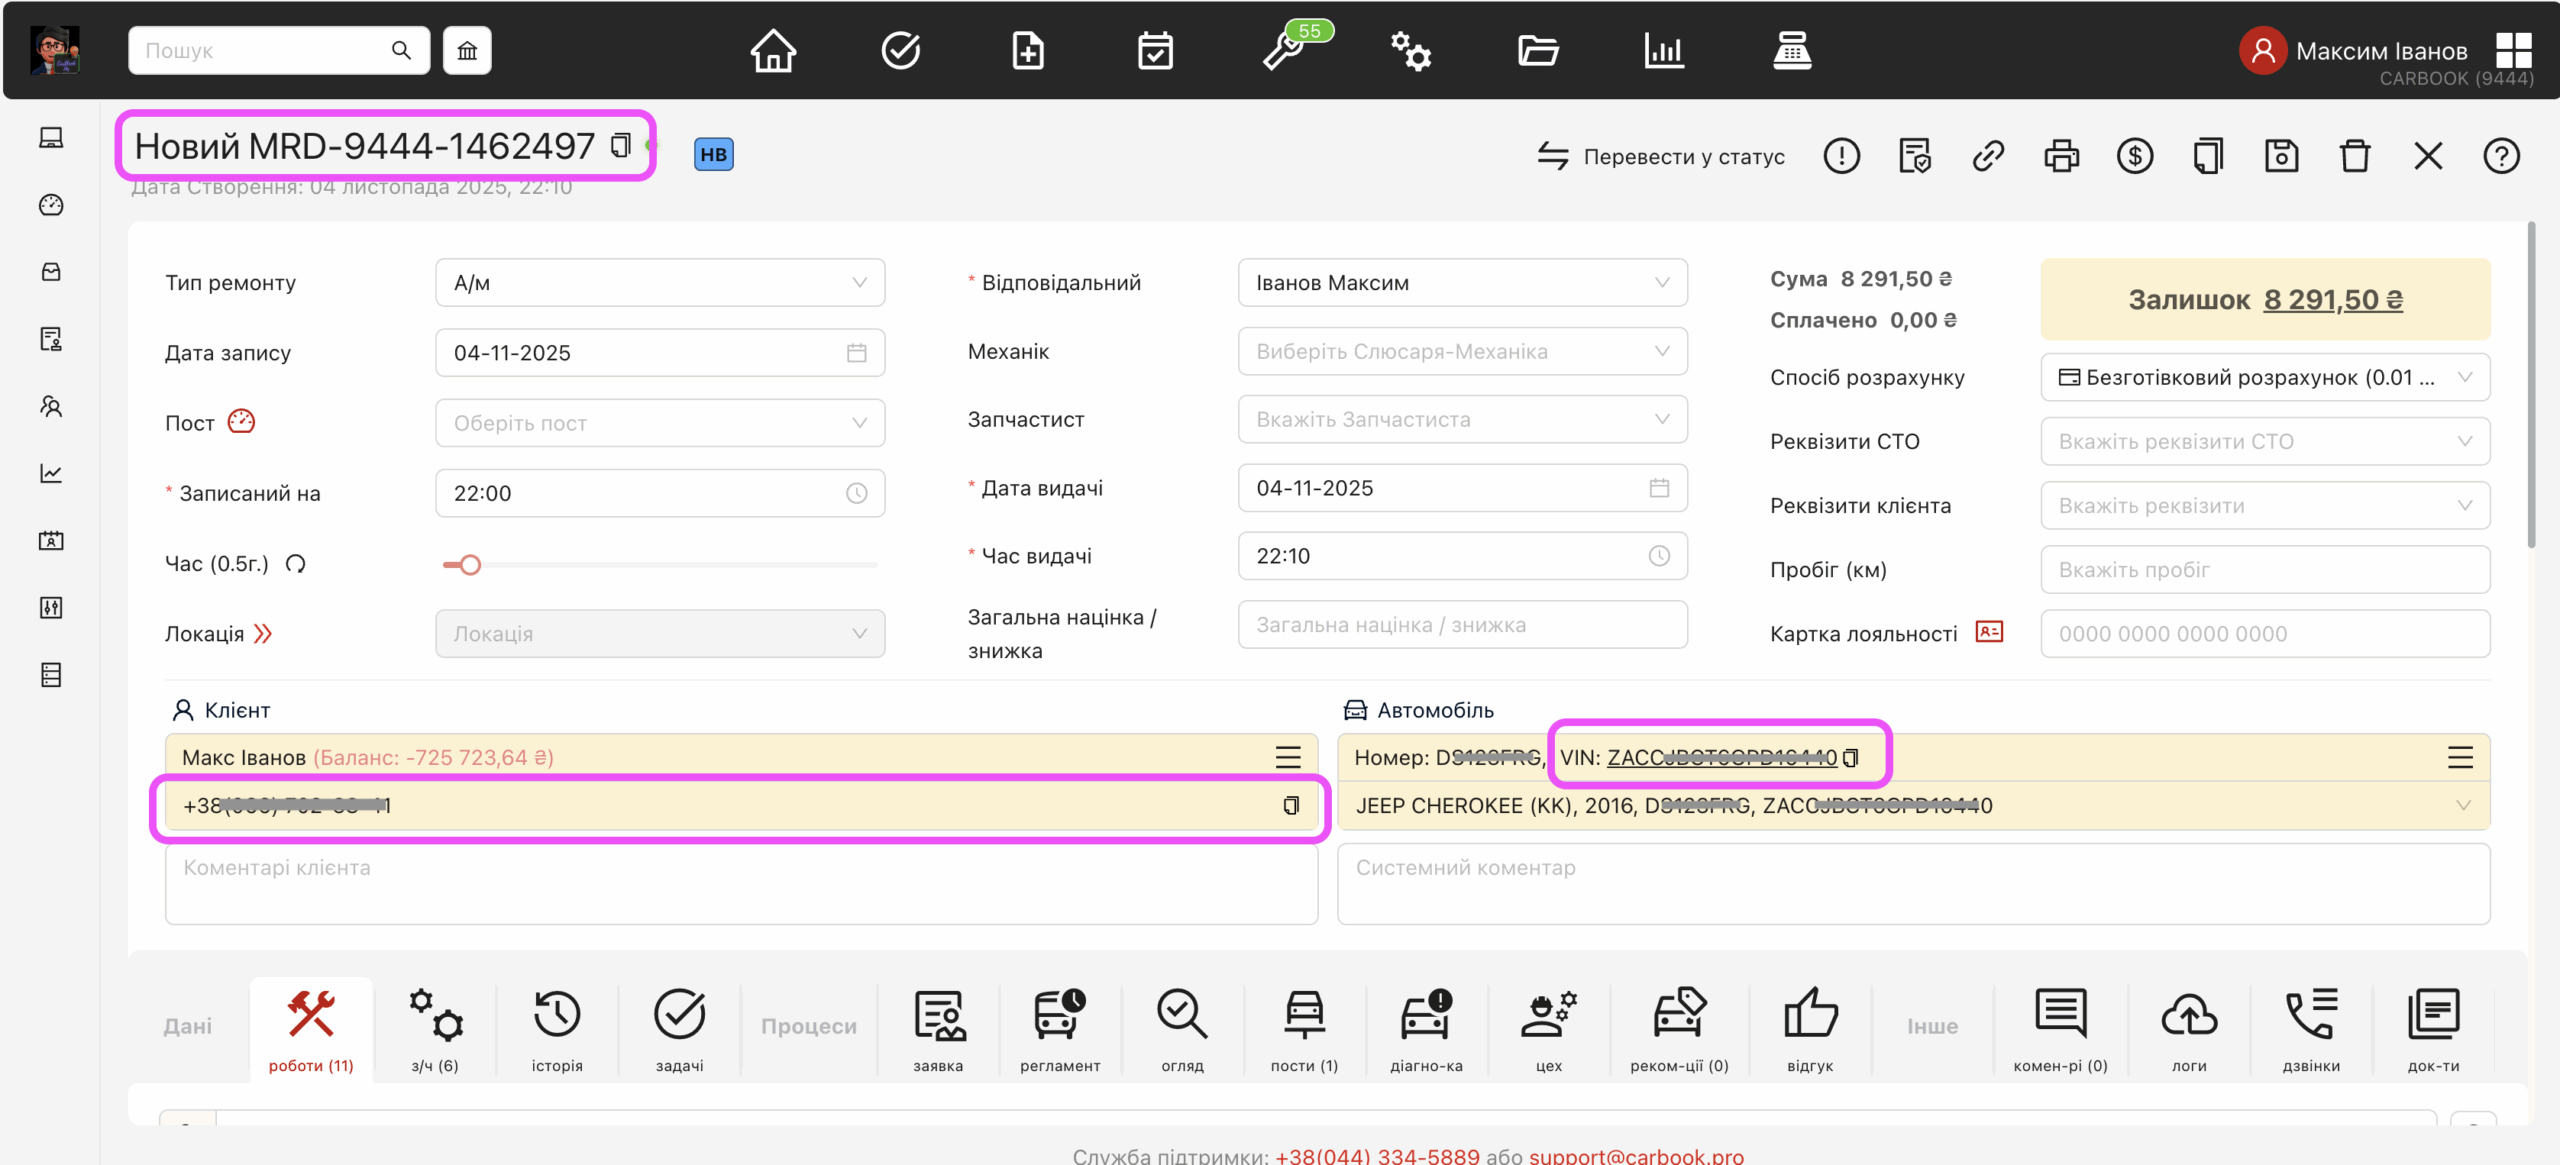Copy the VIN code
Image resolution: width=2560 pixels, height=1165 pixels.
(x=1851, y=758)
